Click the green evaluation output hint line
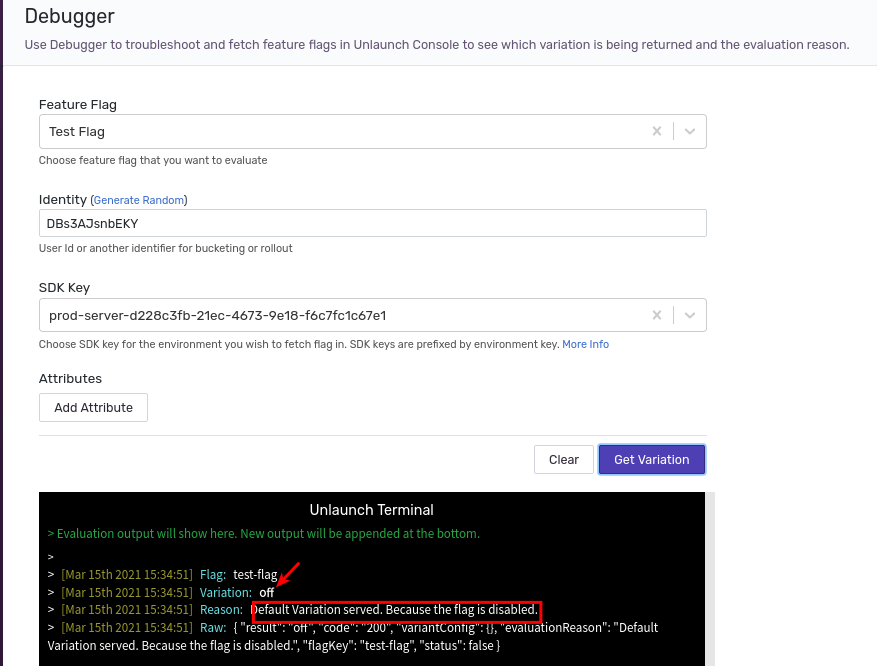The image size is (877, 666). [263, 533]
